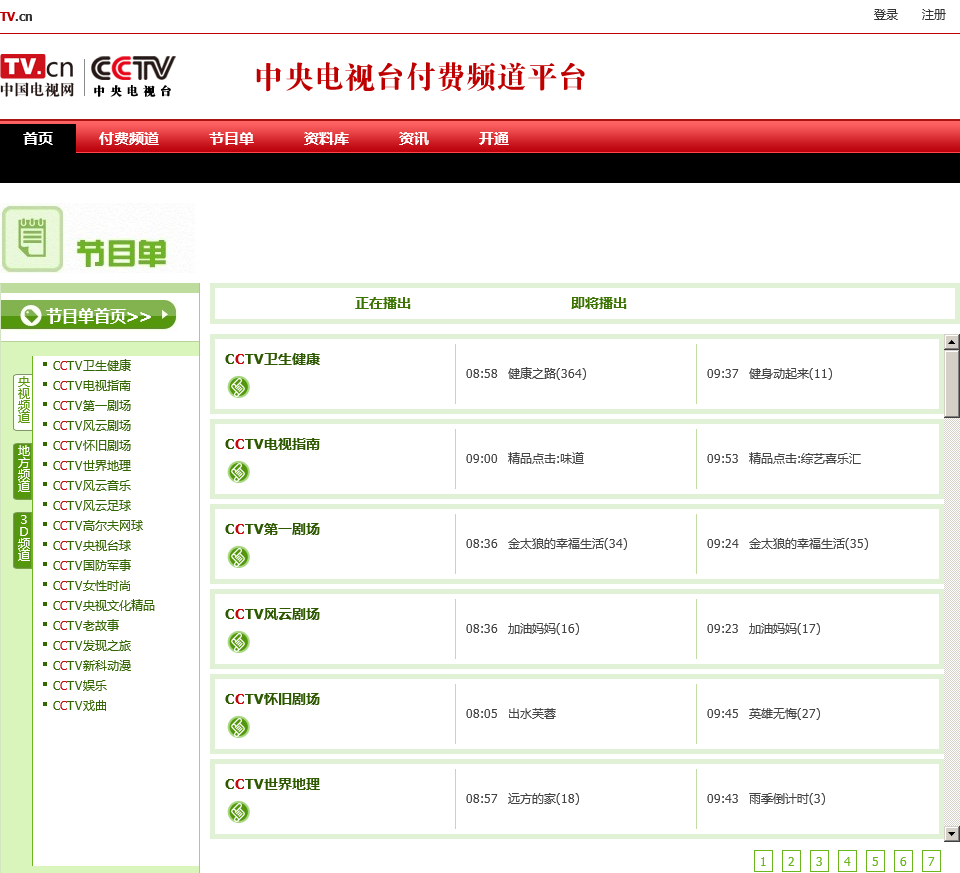The height and width of the screenshot is (873, 960).
Task: Click the green icon under CCTV世界地理
Action: click(238, 812)
